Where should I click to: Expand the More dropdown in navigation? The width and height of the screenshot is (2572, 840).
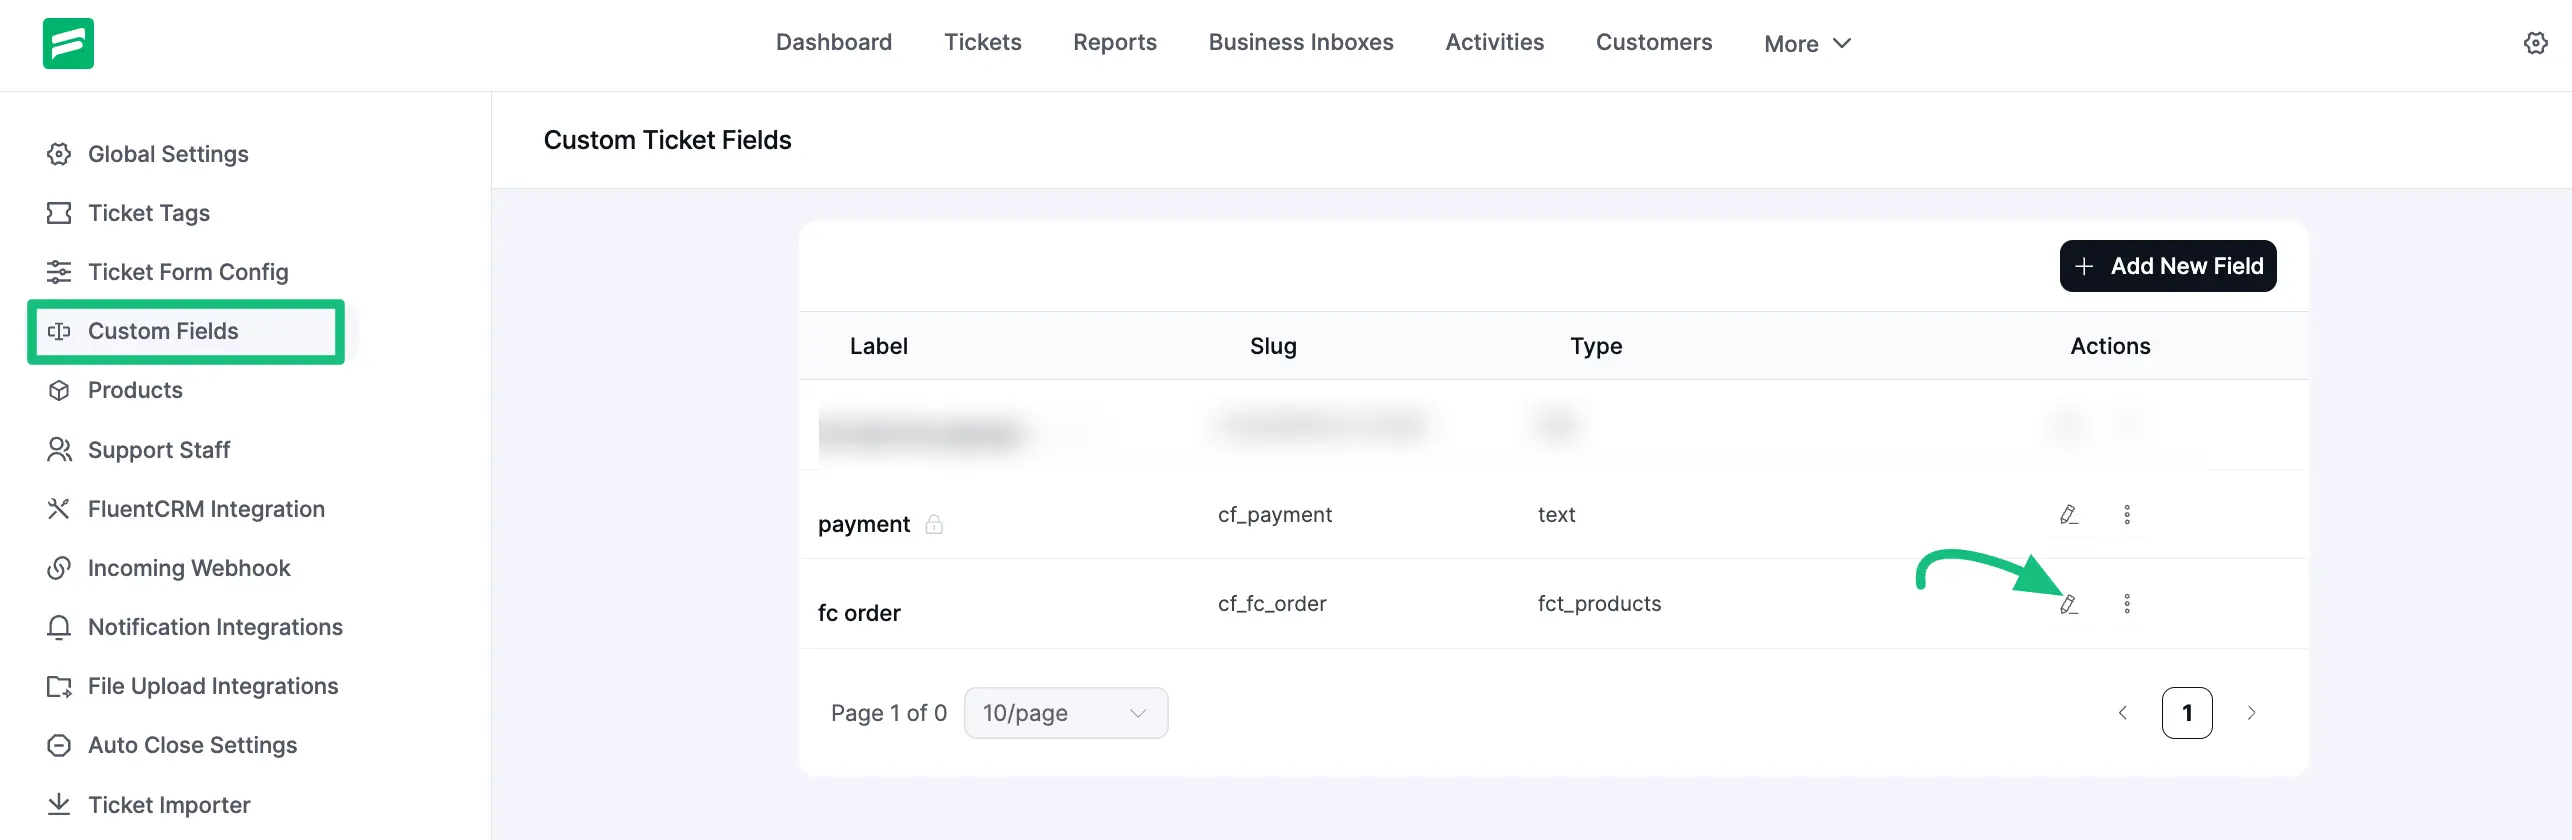click(1807, 44)
